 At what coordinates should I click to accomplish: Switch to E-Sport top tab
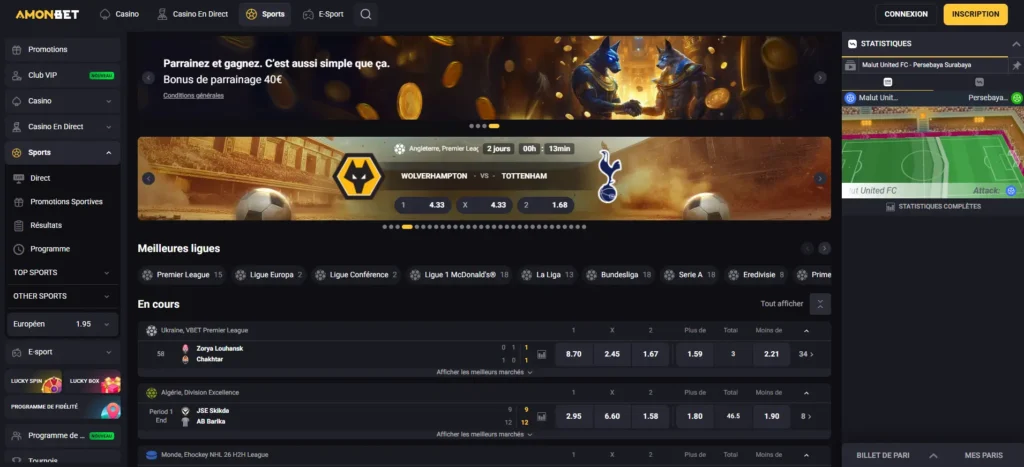coord(323,14)
